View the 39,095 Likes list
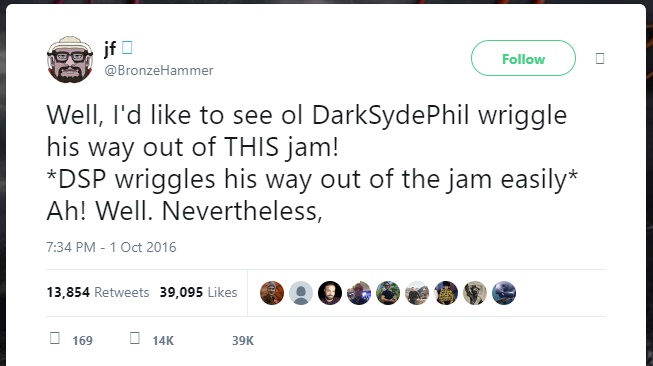Screen dimensions: 653x366 (199, 292)
